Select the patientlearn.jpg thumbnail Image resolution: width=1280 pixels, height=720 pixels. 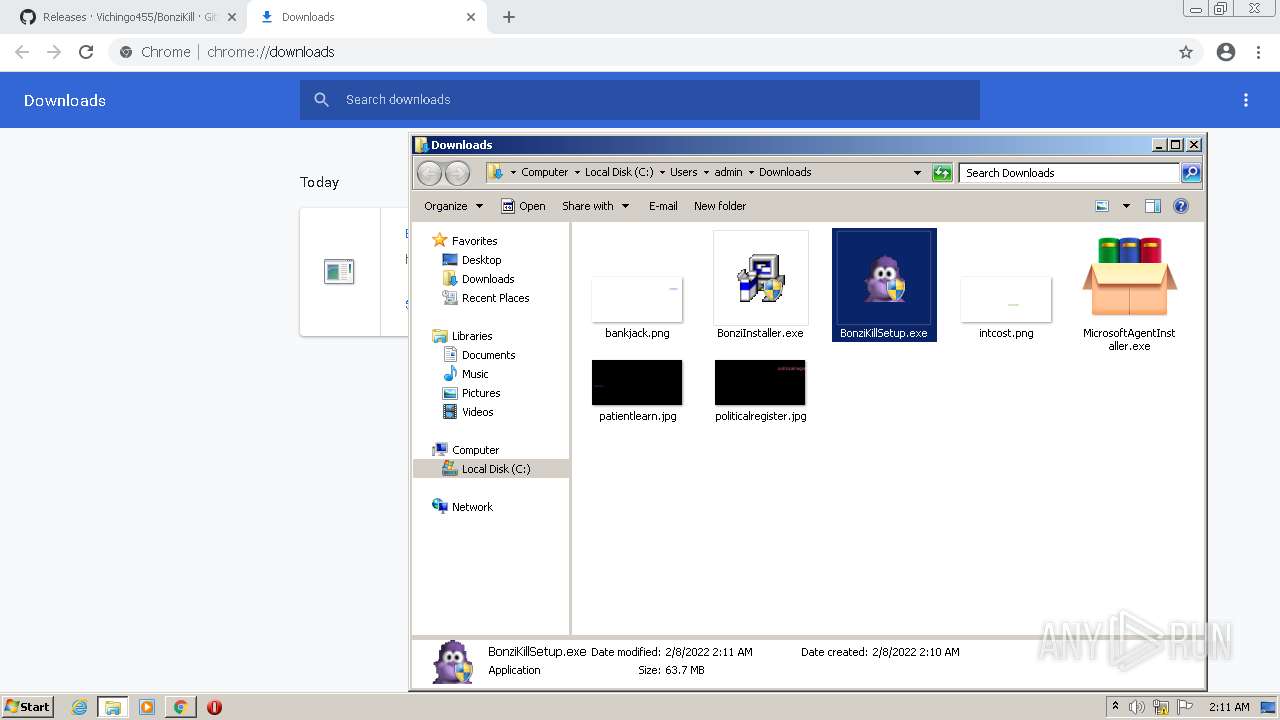click(x=637, y=382)
